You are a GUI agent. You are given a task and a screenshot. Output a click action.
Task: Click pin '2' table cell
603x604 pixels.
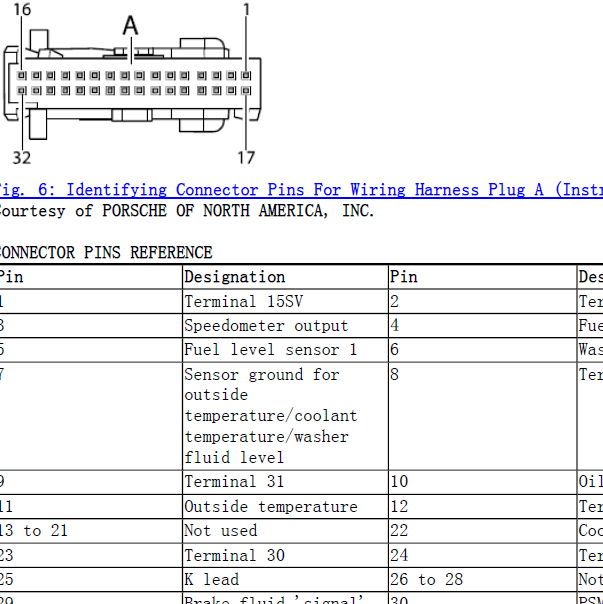483,301
